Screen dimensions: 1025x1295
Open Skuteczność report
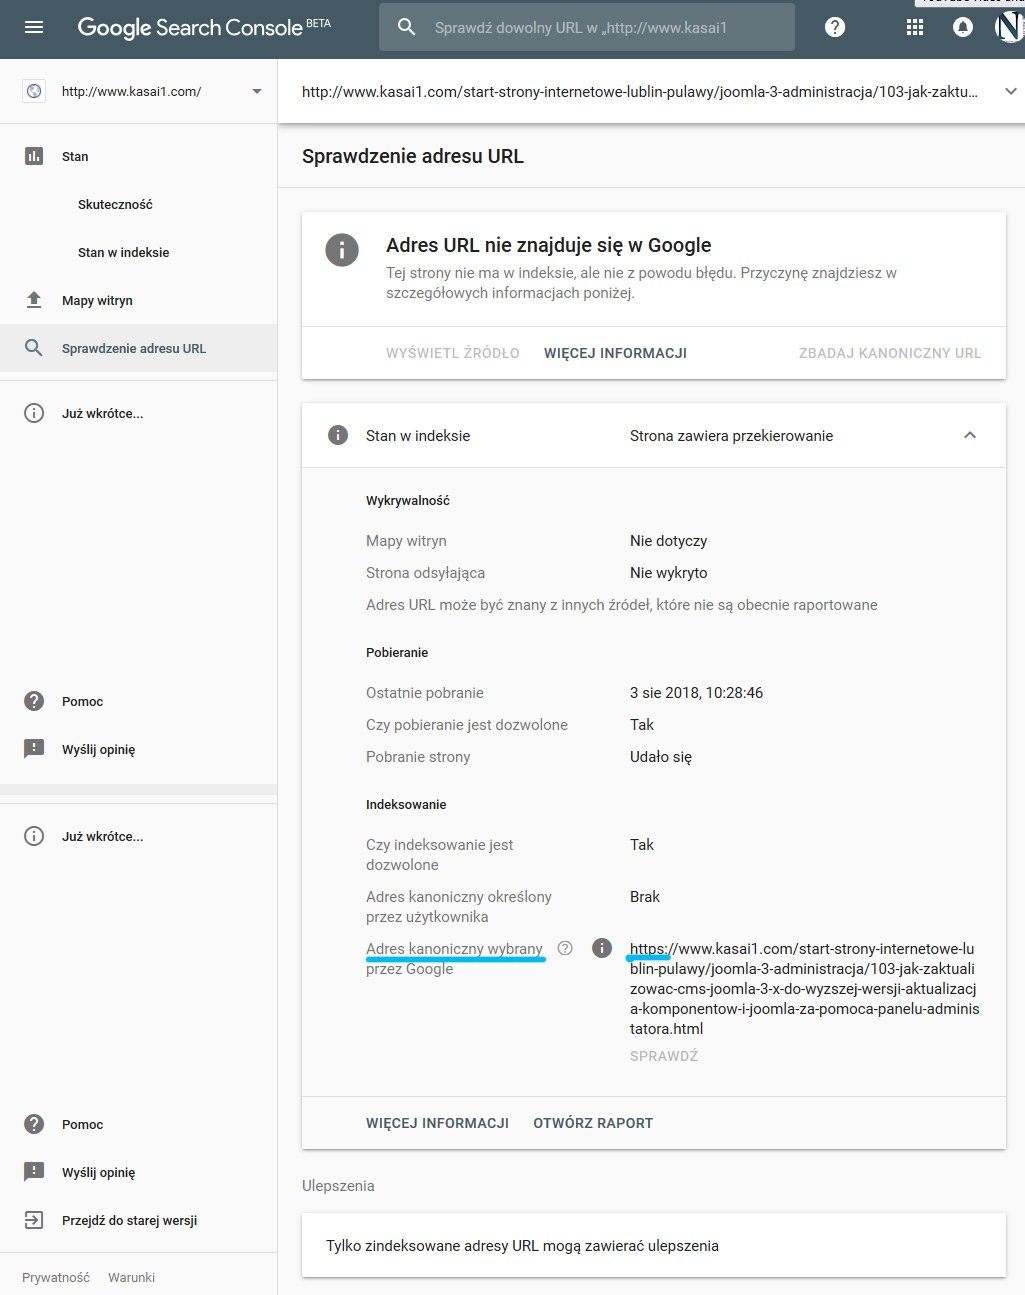[x=115, y=204]
